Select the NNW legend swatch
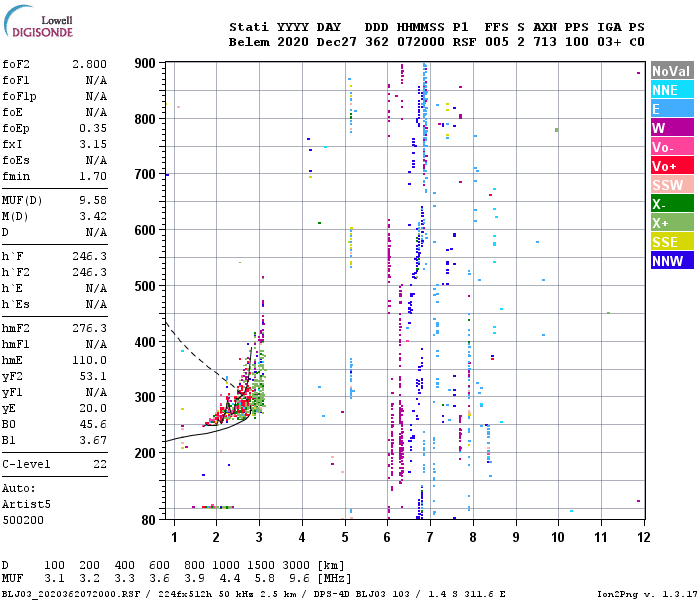The height and width of the screenshot is (600, 700). point(672,261)
